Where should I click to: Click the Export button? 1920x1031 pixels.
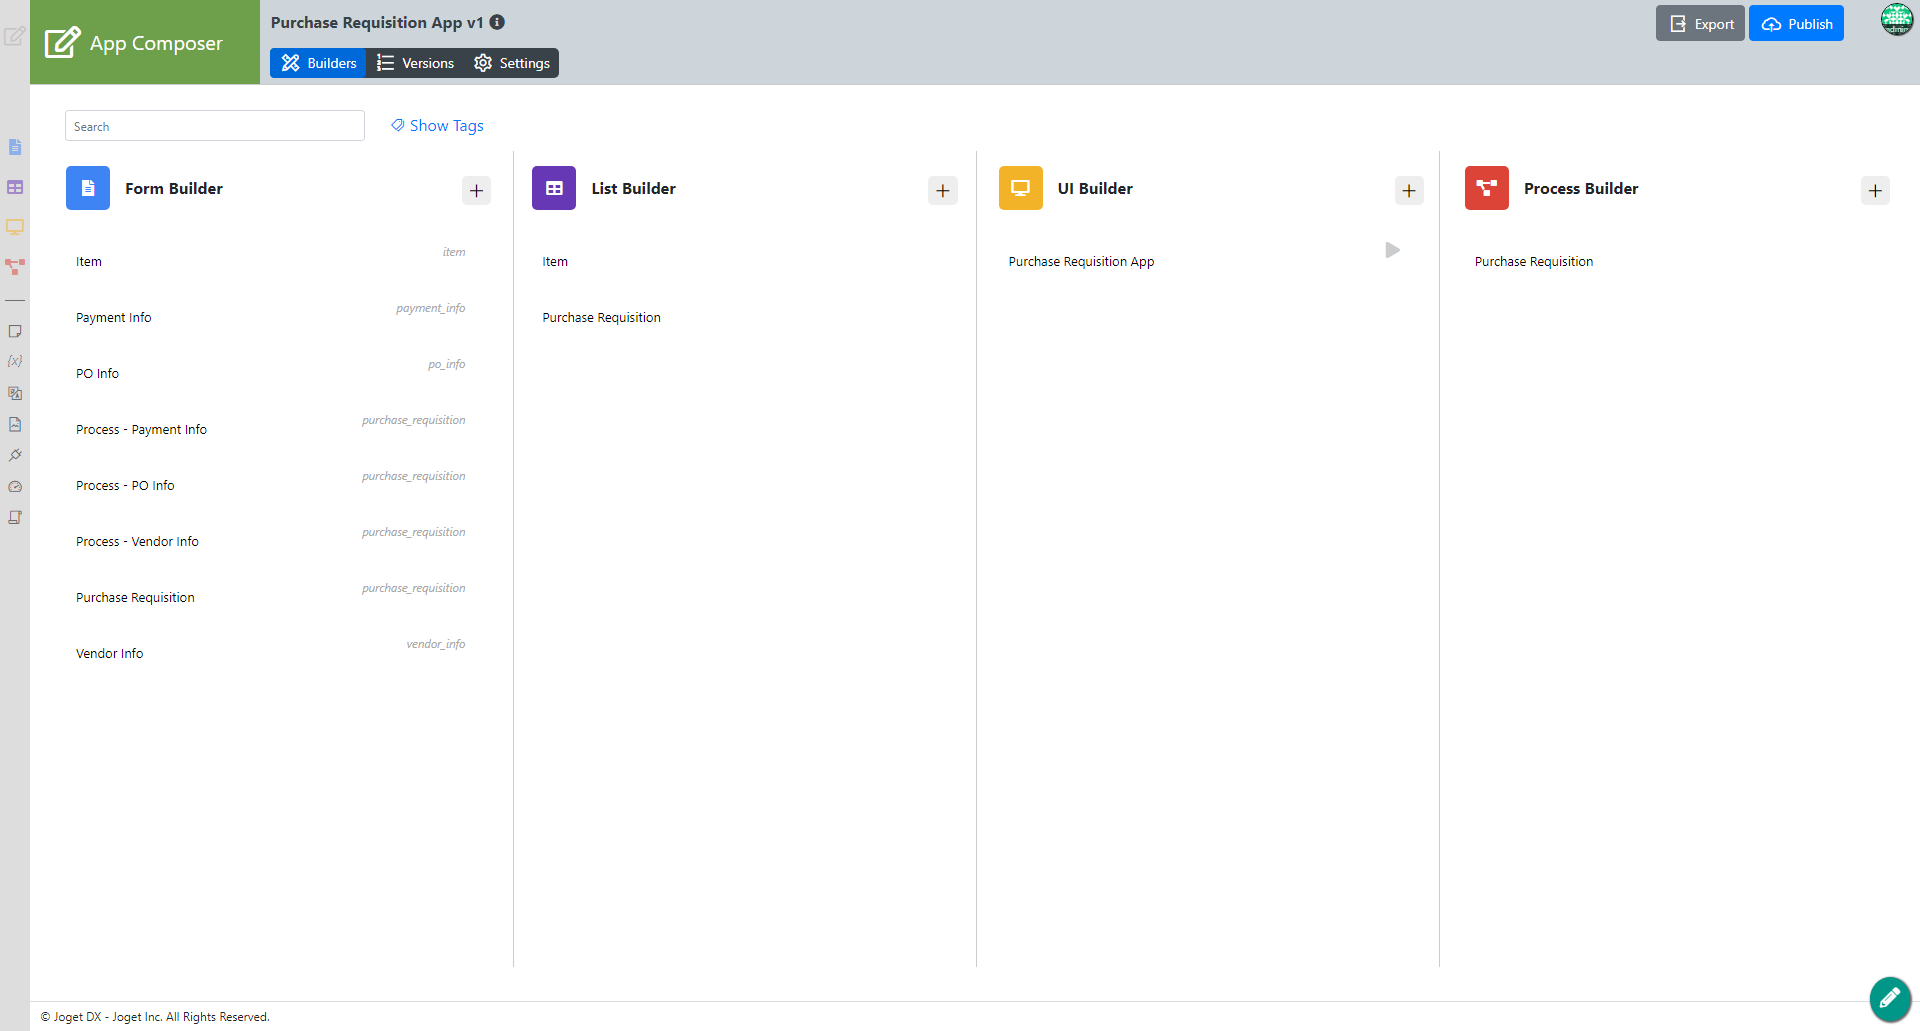pyautogui.click(x=1700, y=24)
